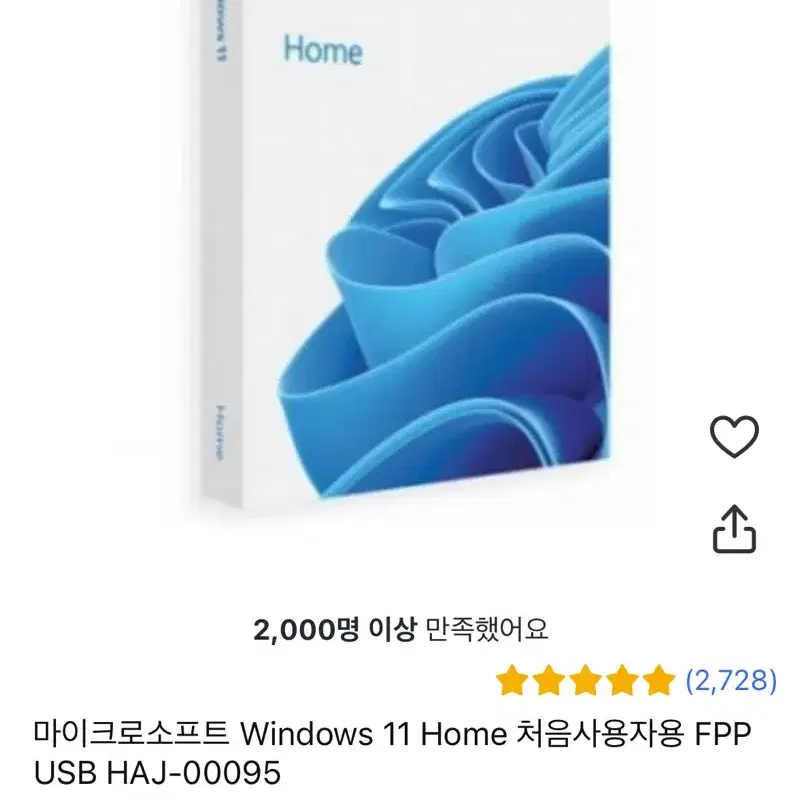Click the '처음사용자용' text in the title
Image resolution: width=802 pixels, height=802 pixels.
point(600,733)
